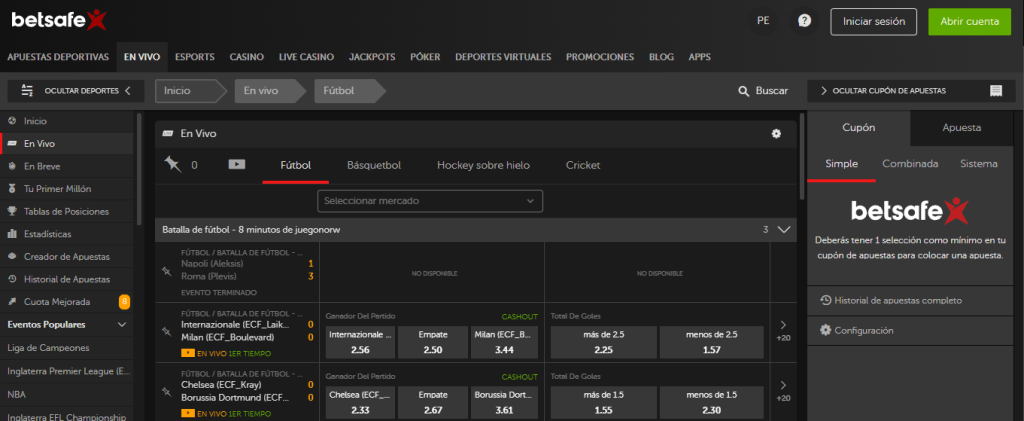This screenshot has width=1024, height=421.
Task: Click Estadísticas bar chart icon
Action: (x=12, y=234)
